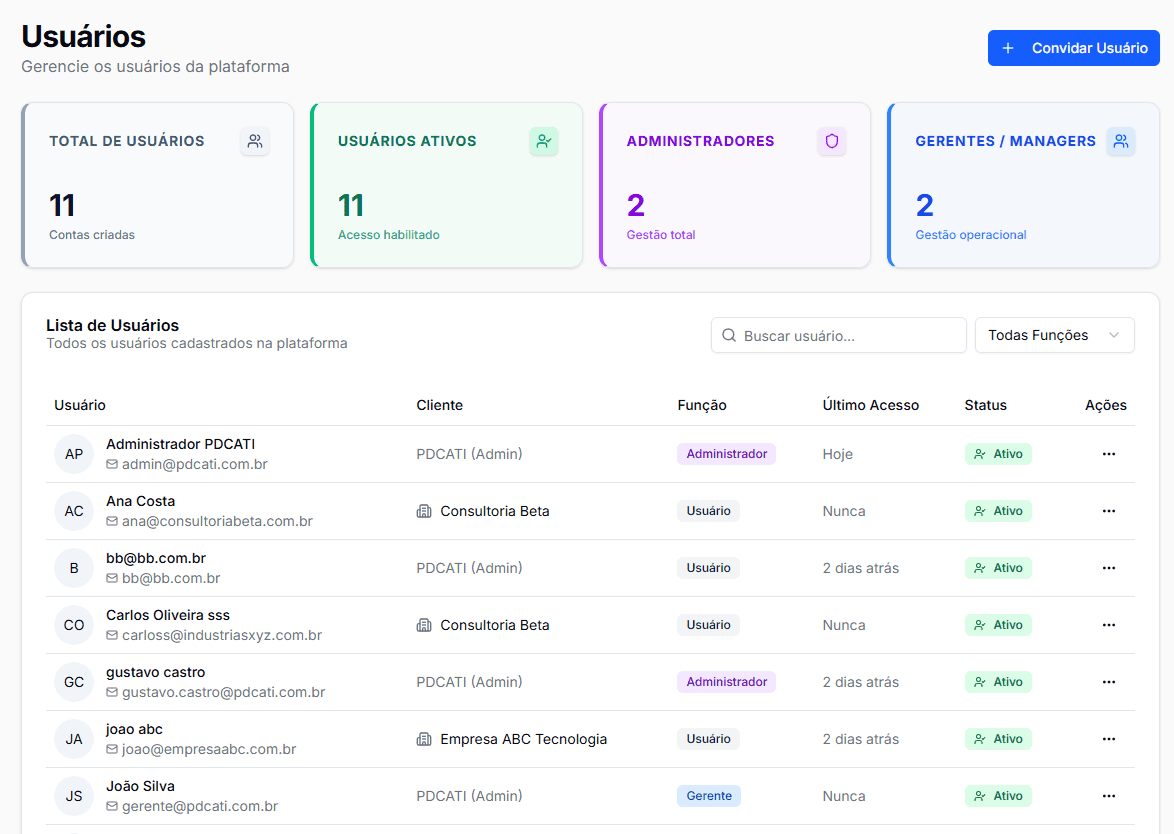Viewport: 1174px width, 834px height.
Task: Click the Convidar Usuário button
Action: 1073,48
